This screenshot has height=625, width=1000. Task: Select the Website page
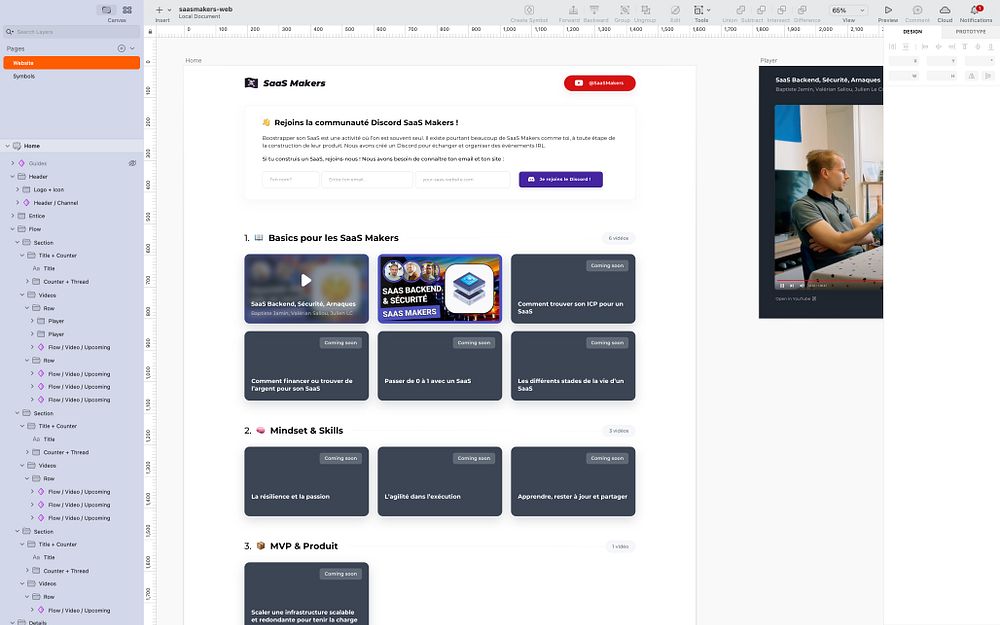(x=71, y=62)
